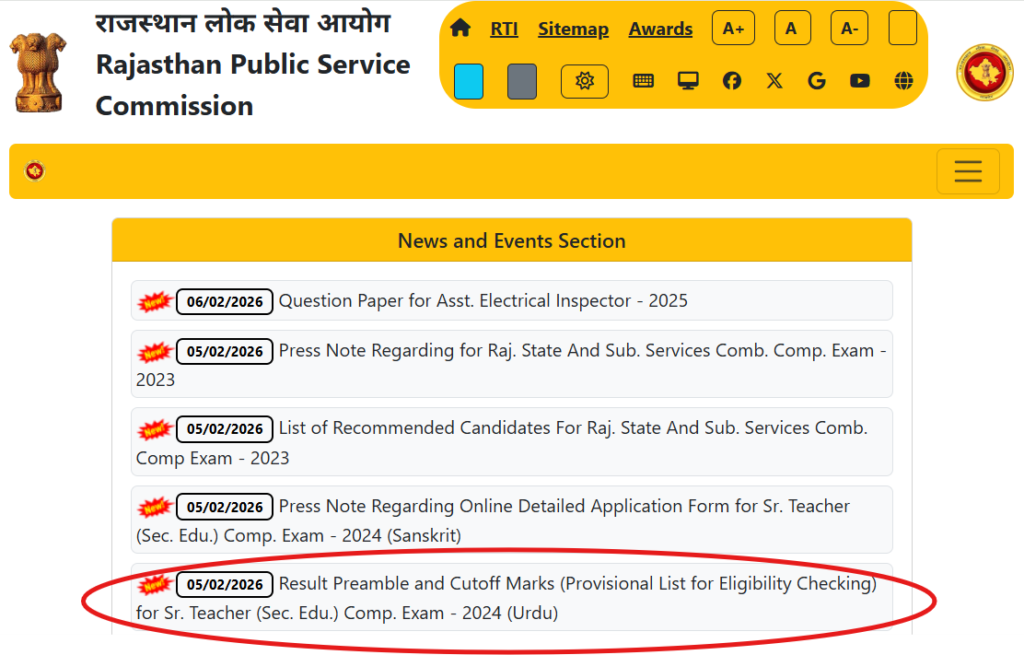This screenshot has width=1024, height=655.
Task: Reset text size with the A button
Action: [792, 27]
